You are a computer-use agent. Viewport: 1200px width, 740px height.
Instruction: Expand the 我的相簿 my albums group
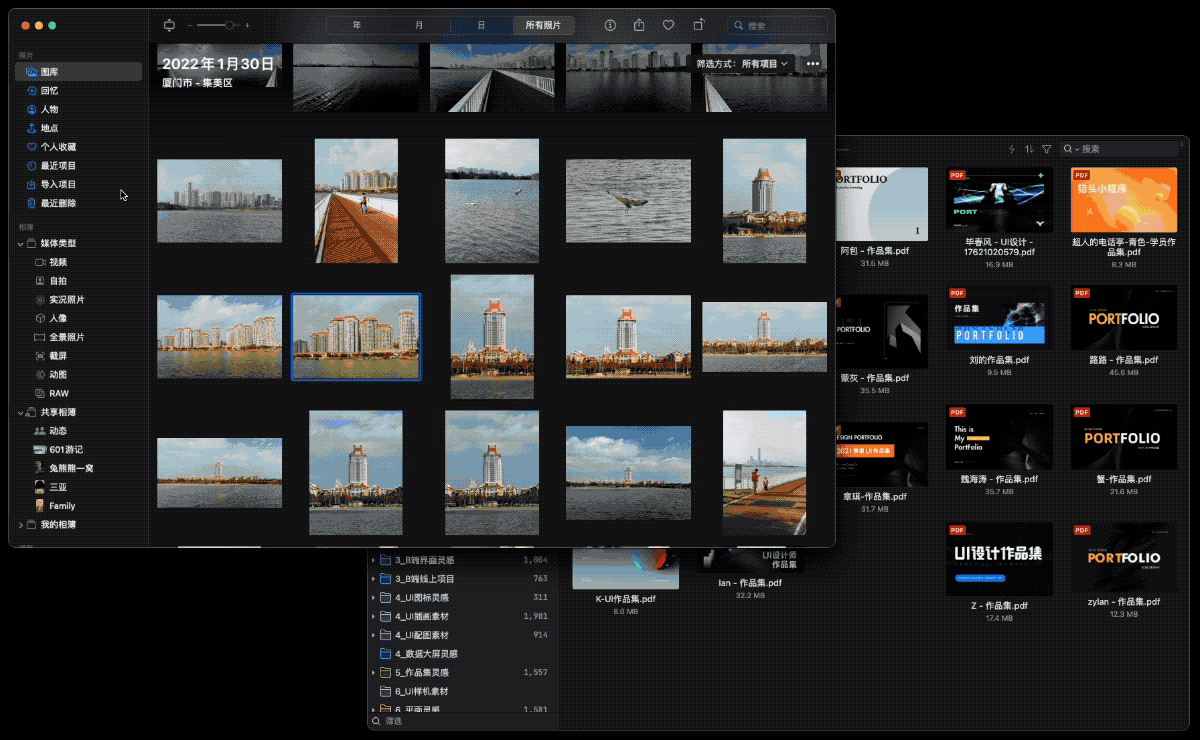(21, 525)
